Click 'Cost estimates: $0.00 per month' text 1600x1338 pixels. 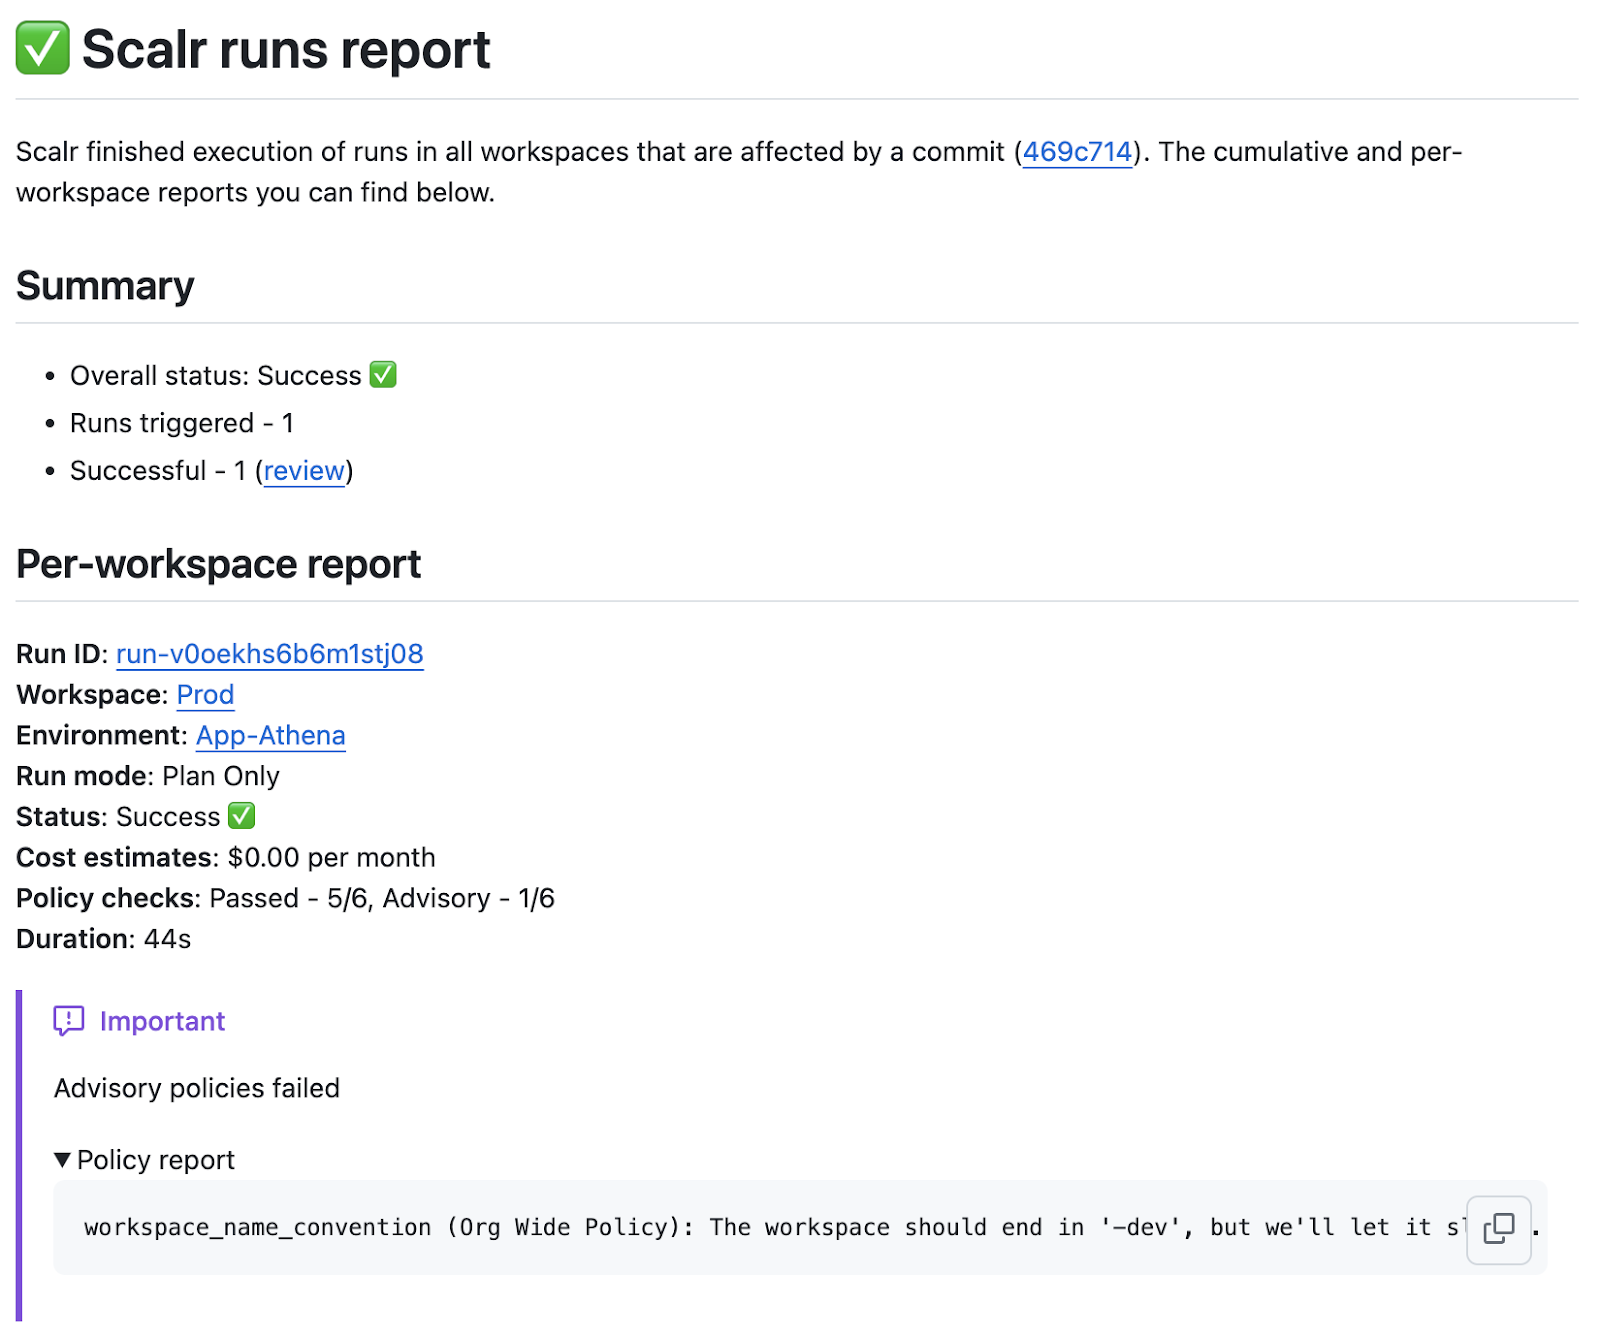tap(226, 858)
